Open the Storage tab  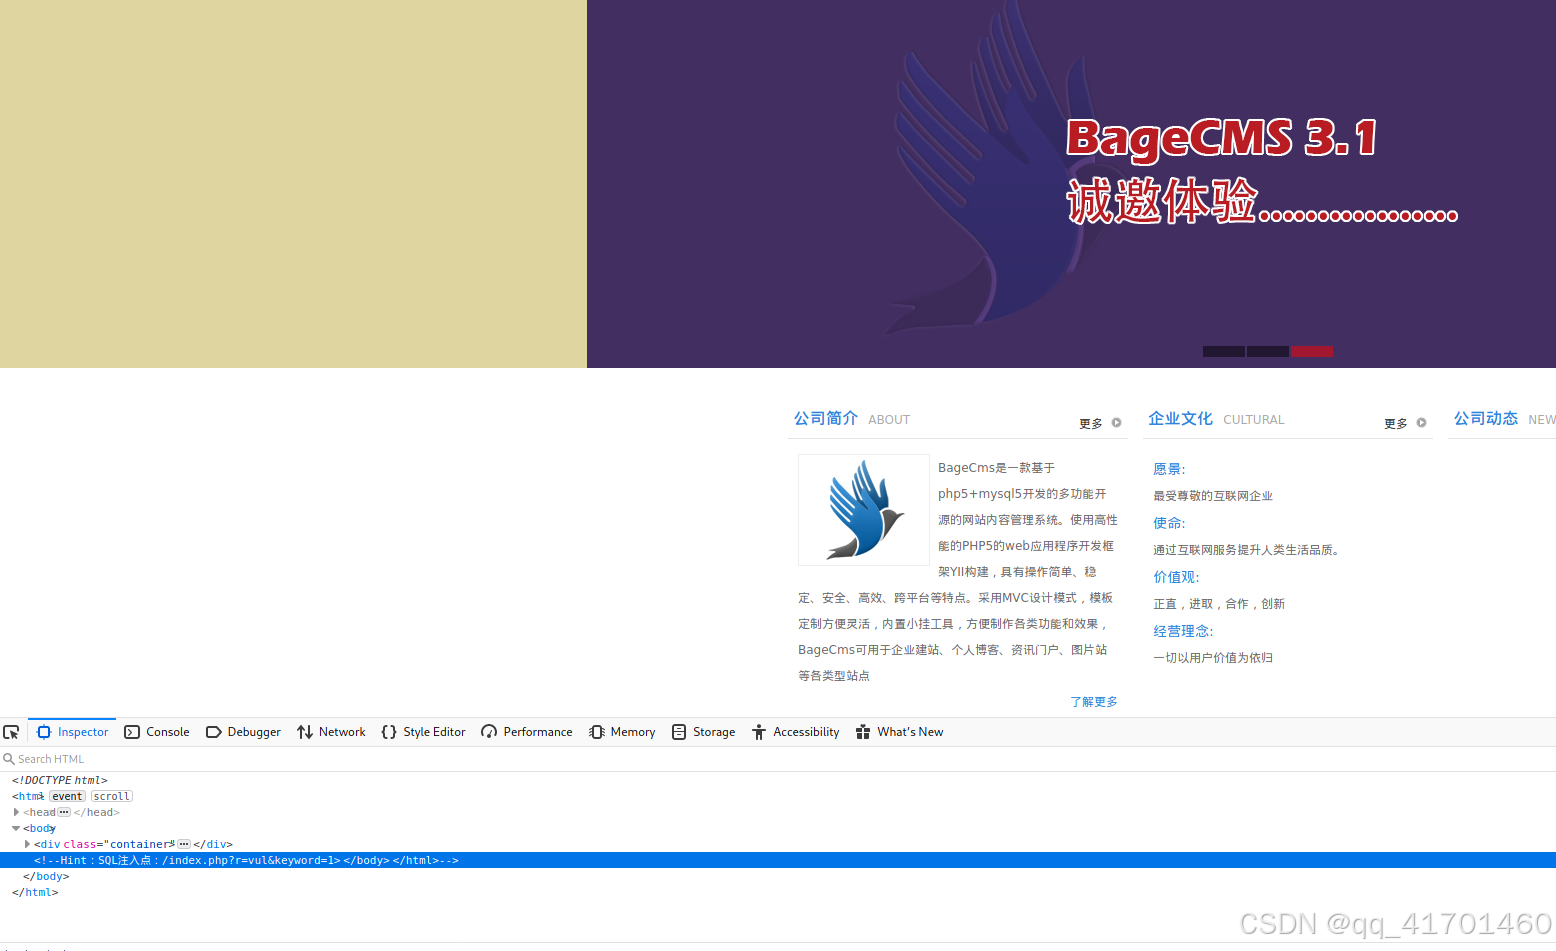(x=704, y=732)
